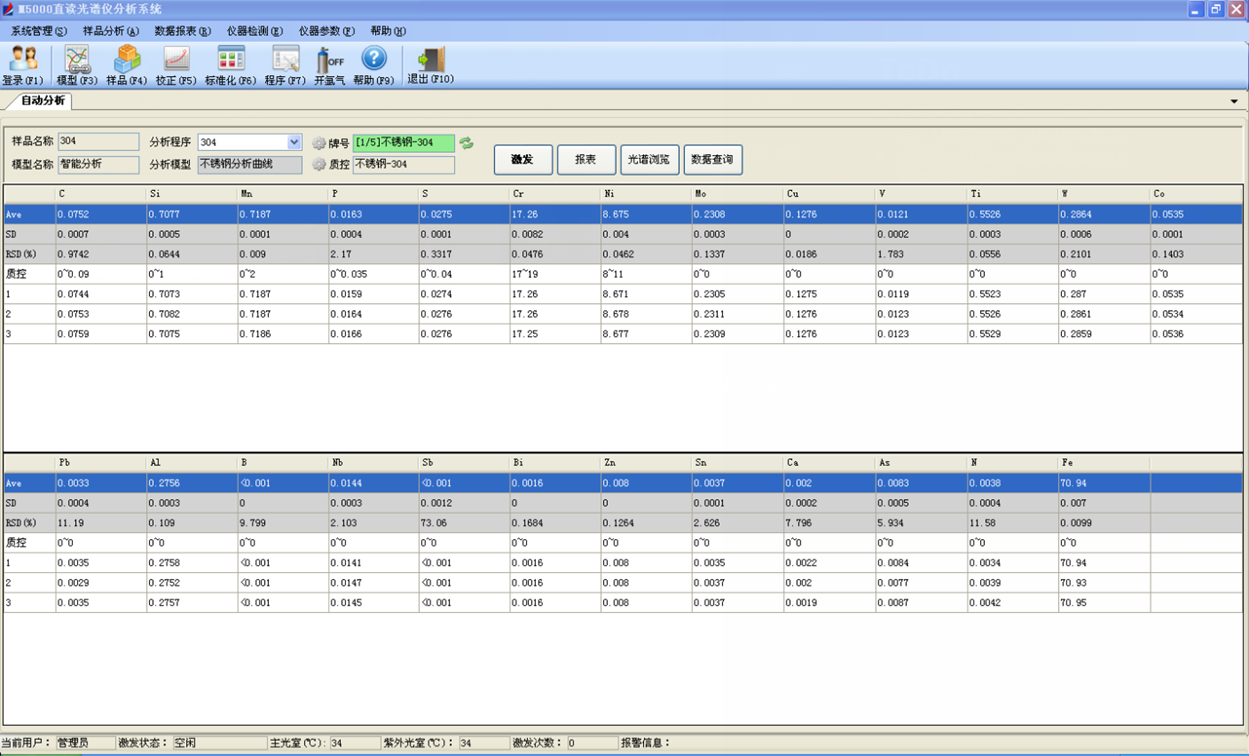Click the 光谱浏览 button
The width and height of the screenshot is (1249, 756).
point(649,160)
